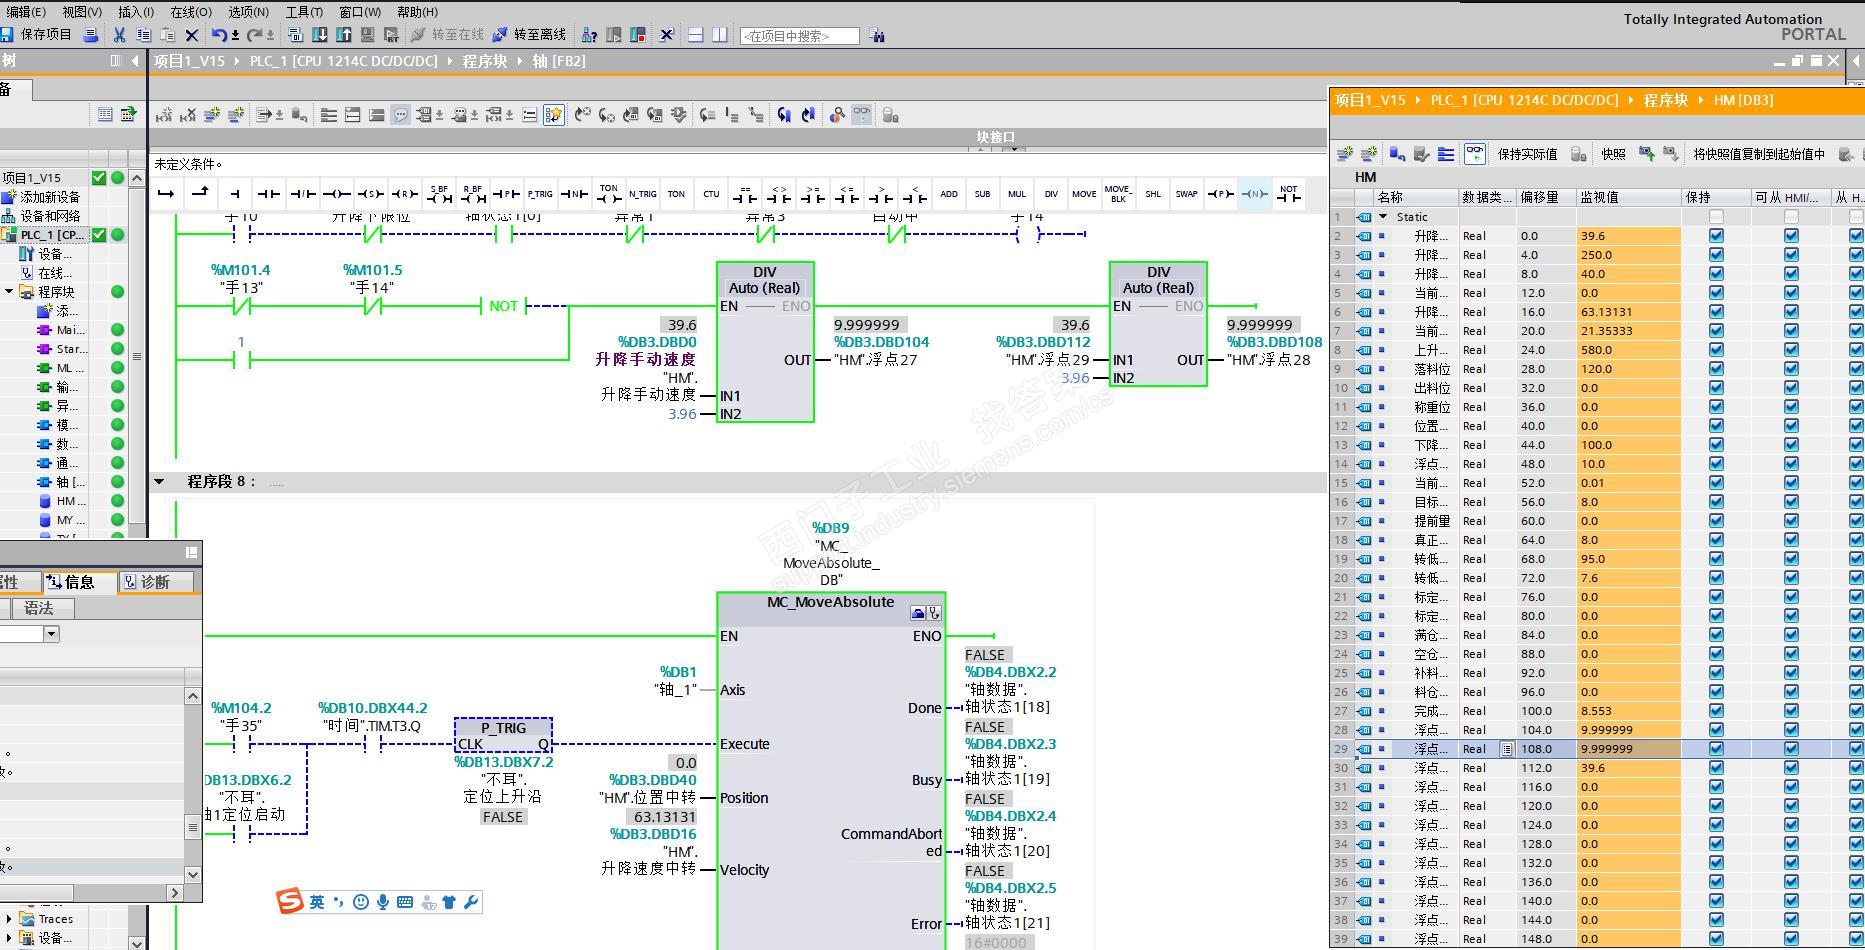This screenshot has height=950, width=1865.
Task: Insert the MOVE instruction from favorites bar
Action: [1083, 194]
